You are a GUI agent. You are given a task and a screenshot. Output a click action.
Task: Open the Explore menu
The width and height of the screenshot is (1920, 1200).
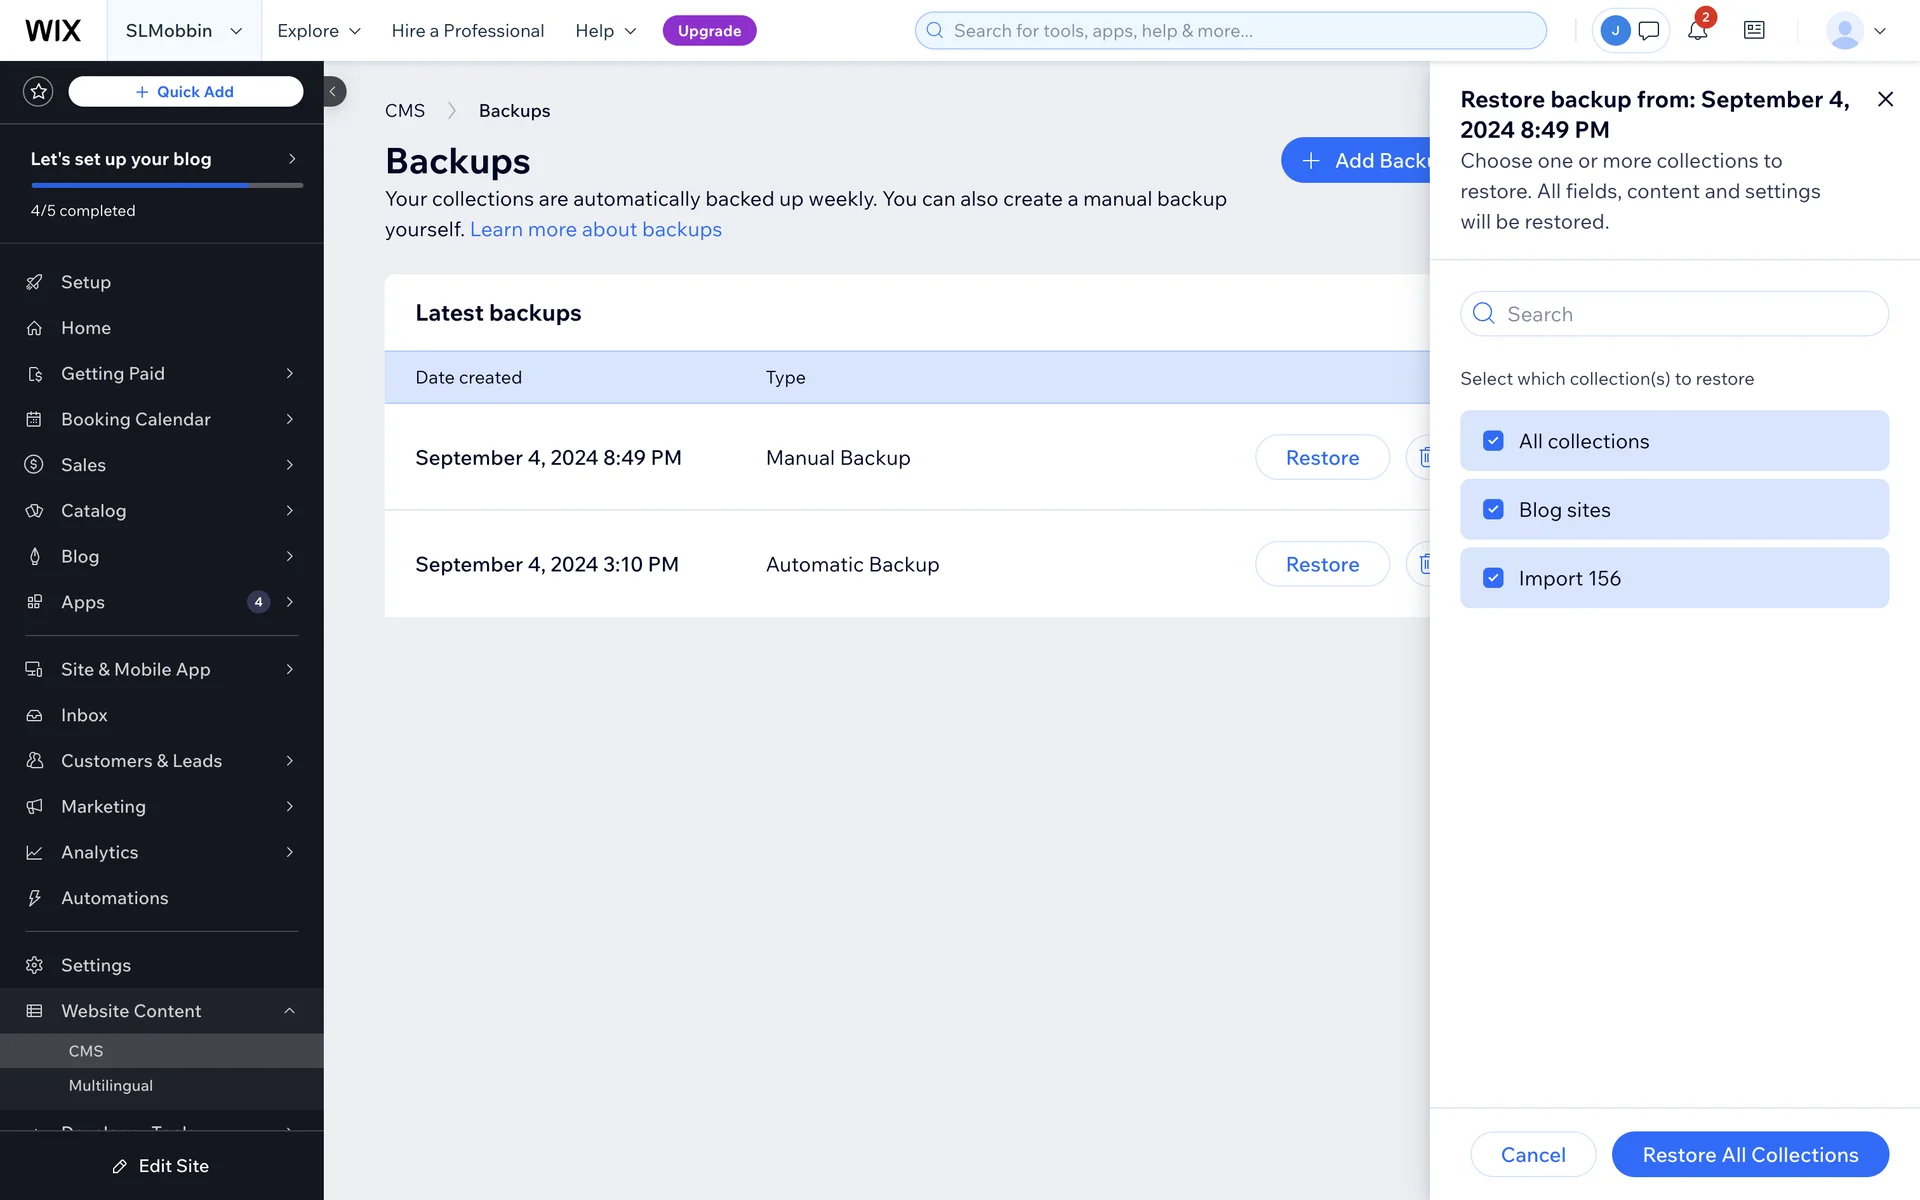click(318, 31)
